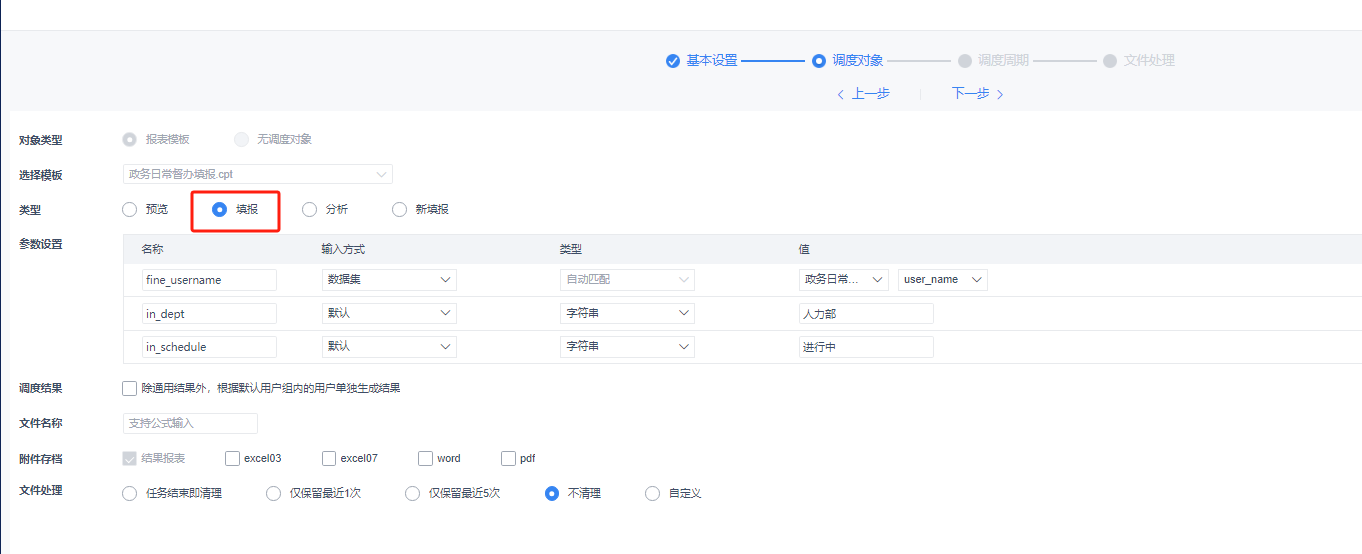Click the 调度周期 step circle icon

[x=964, y=61]
